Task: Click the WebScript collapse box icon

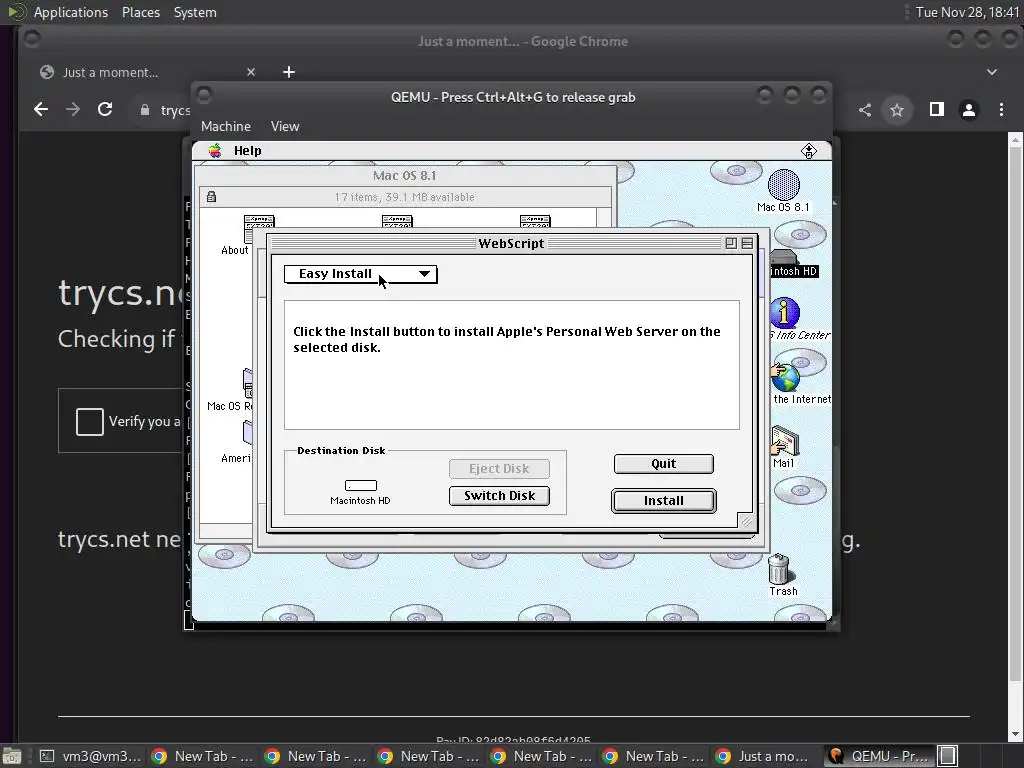Action: click(x=747, y=244)
